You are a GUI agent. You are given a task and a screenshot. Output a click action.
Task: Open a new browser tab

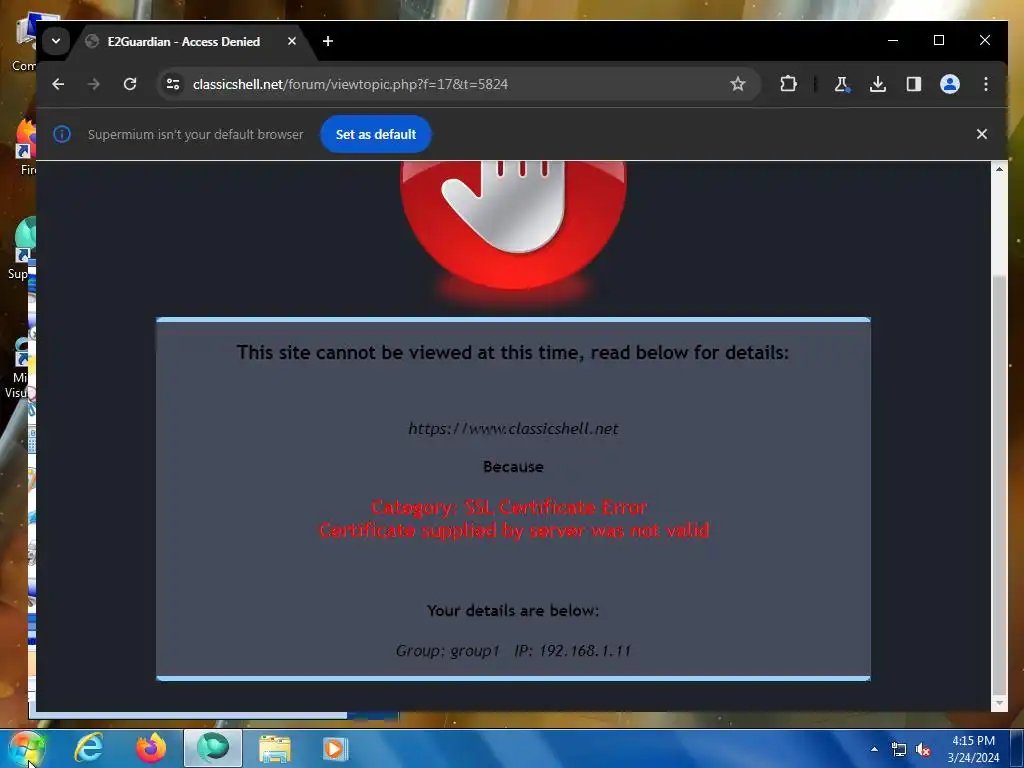point(328,41)
